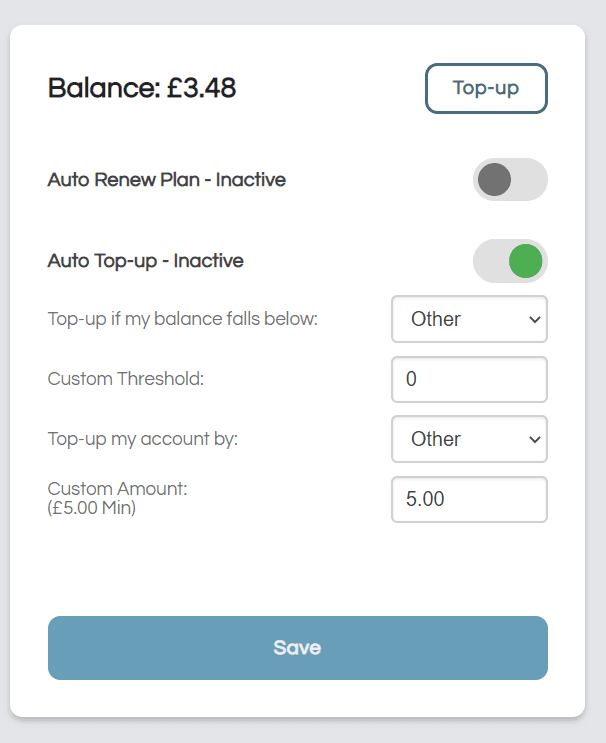Disable the Auto Top-up toggle switch
The height and width of the screenshot is (743, 606).
pyautogui.click(x=510, y=261)
